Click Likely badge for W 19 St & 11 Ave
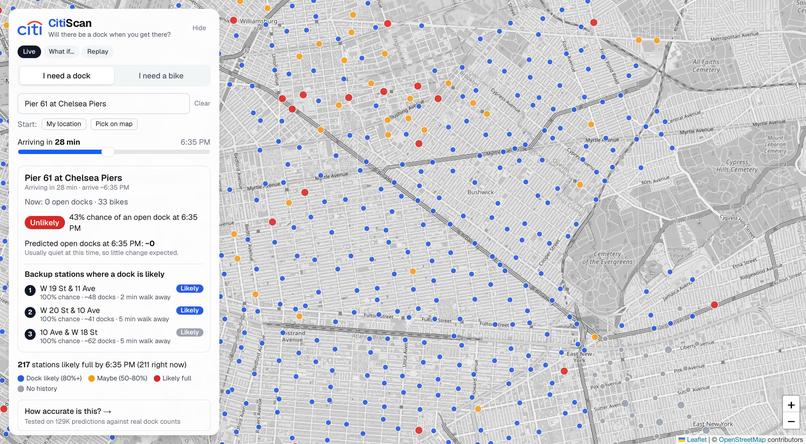The height and width of the screenshot is (444, 806). pos(190,288)
